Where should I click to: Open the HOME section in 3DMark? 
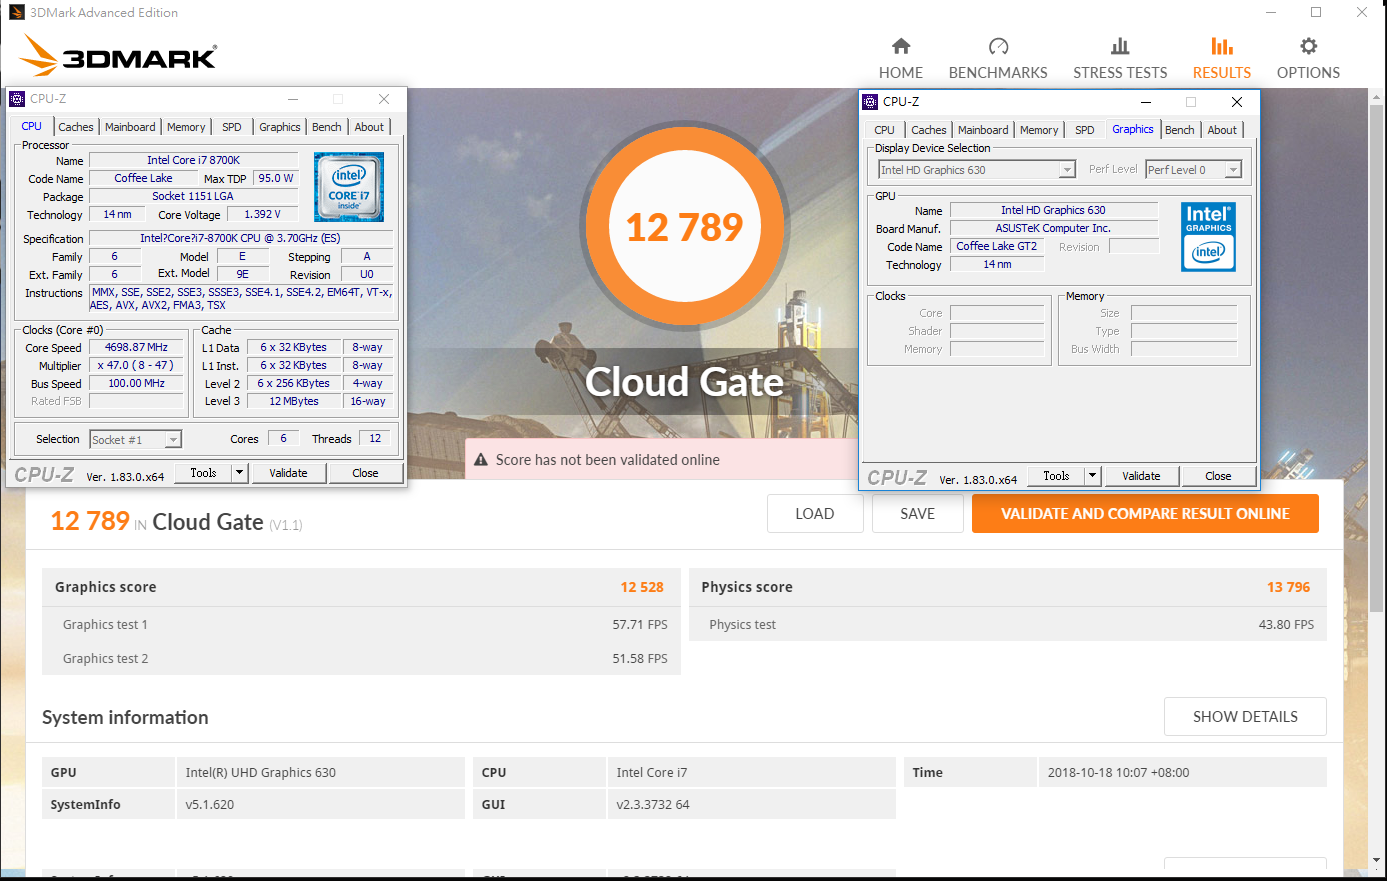coord(901,58)
